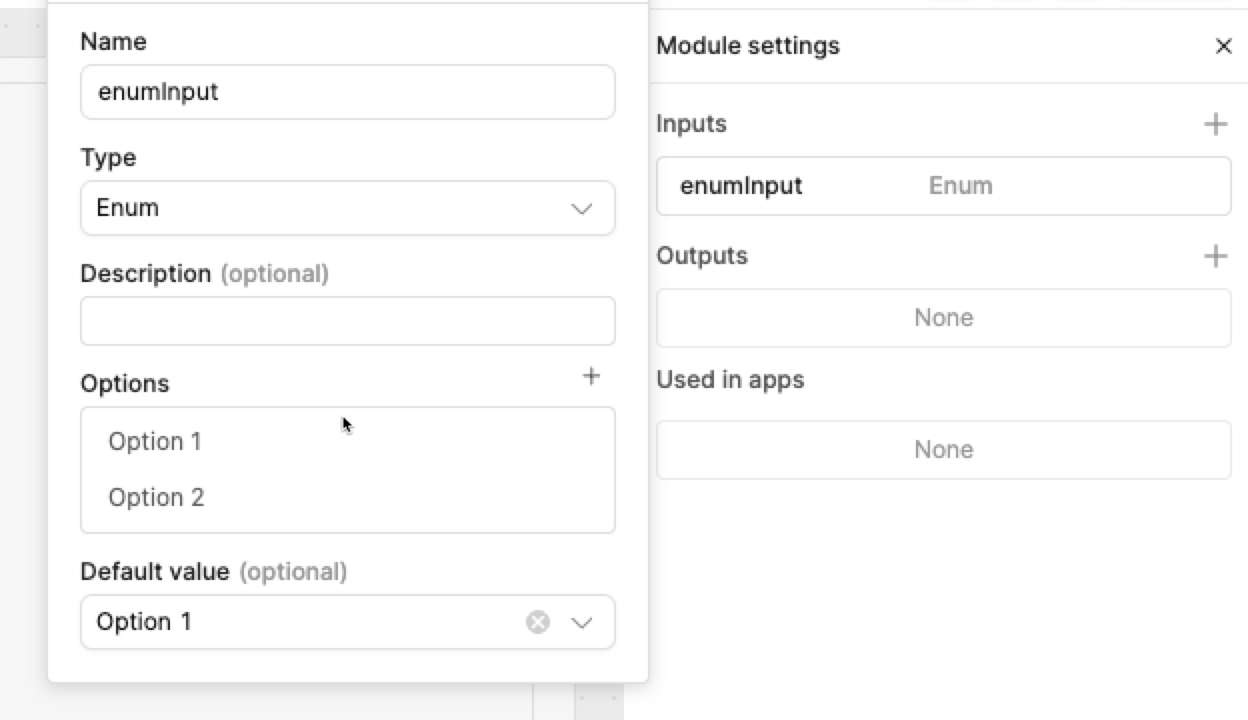The image size is (1248, 720).
Task: Click the Module settings heading
Action: pyautogui.click(x=748, y=46)
